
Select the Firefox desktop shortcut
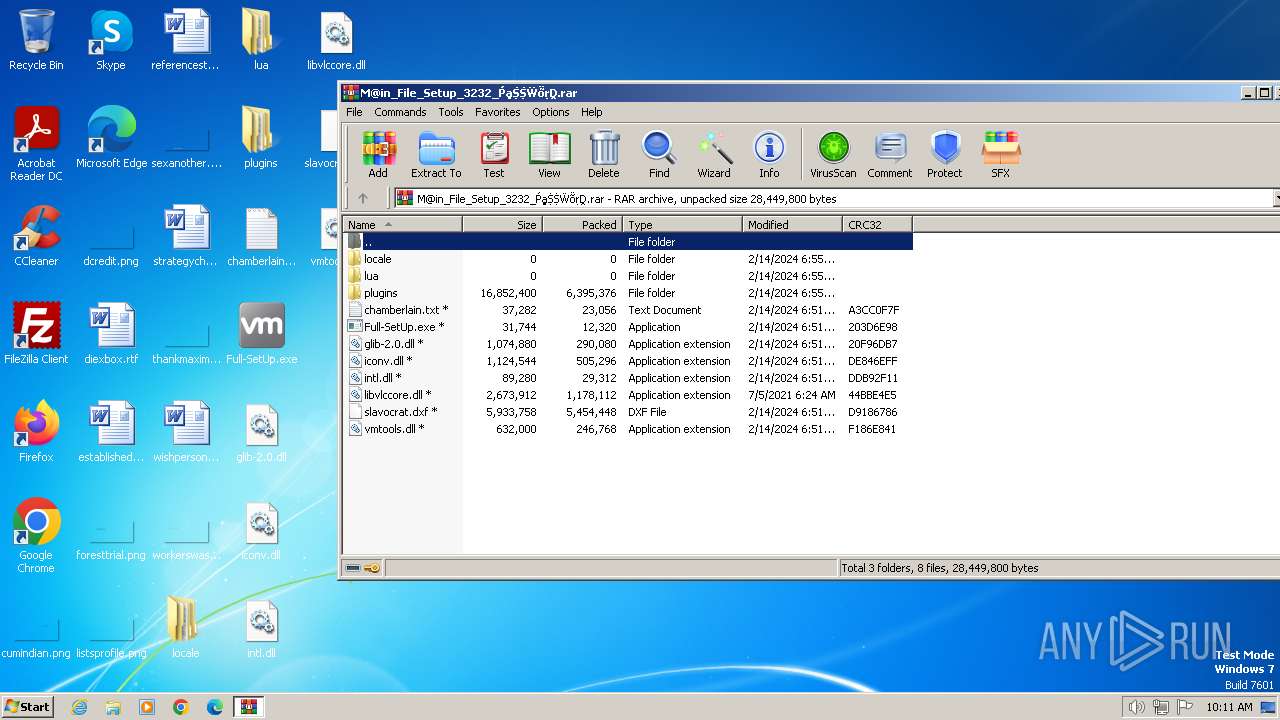[36, 432]
